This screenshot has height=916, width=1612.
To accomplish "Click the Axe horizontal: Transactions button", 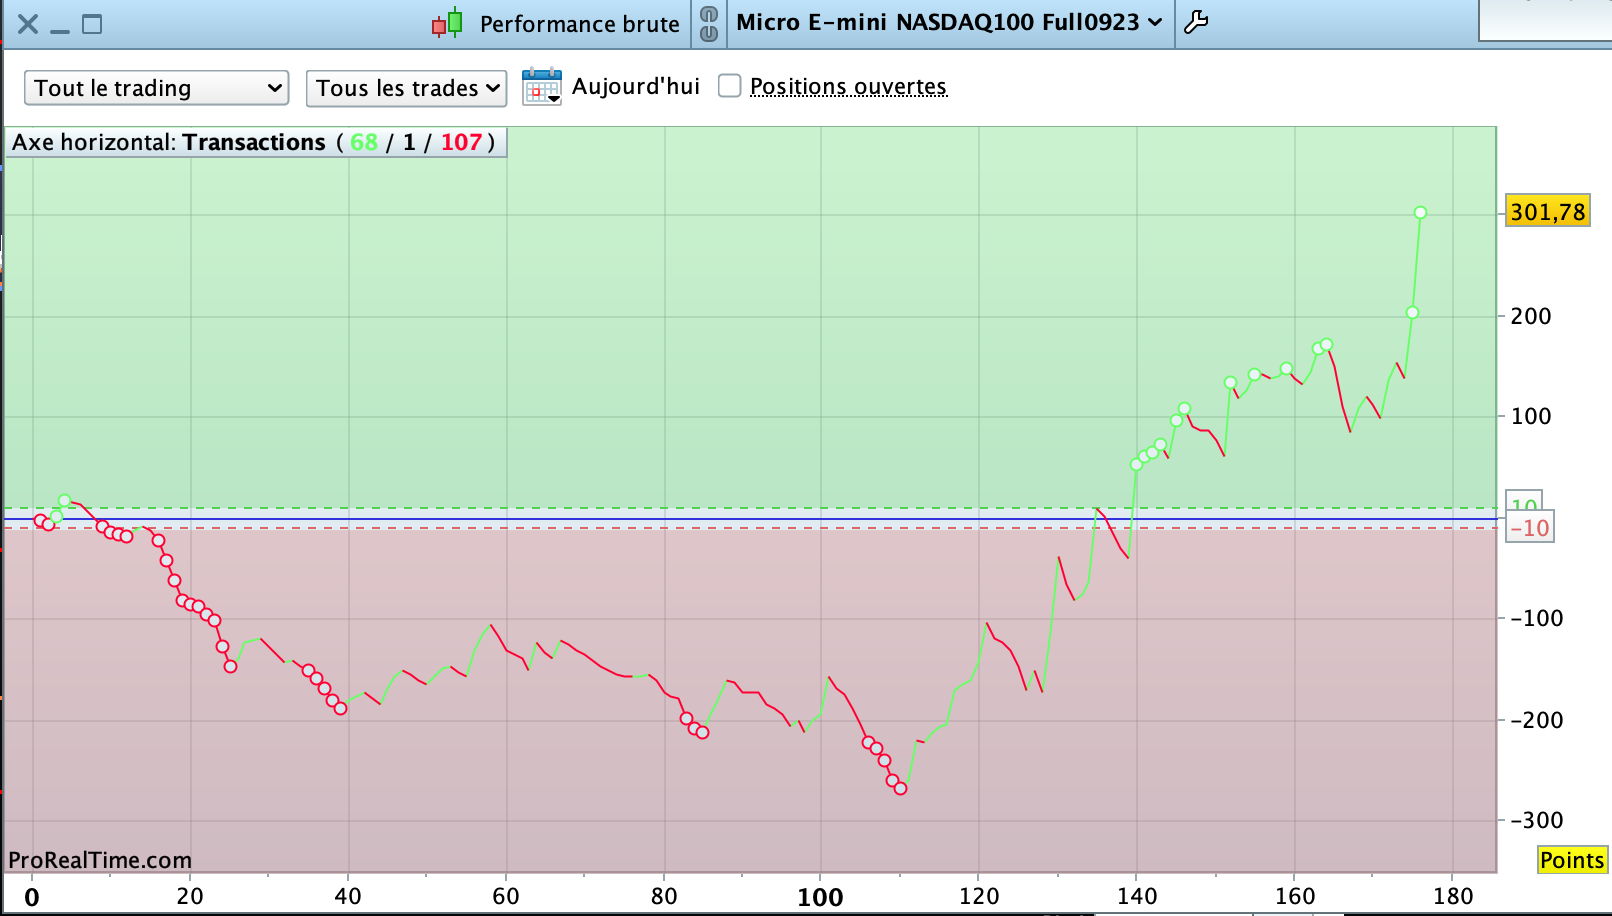I will pos(255,142).
